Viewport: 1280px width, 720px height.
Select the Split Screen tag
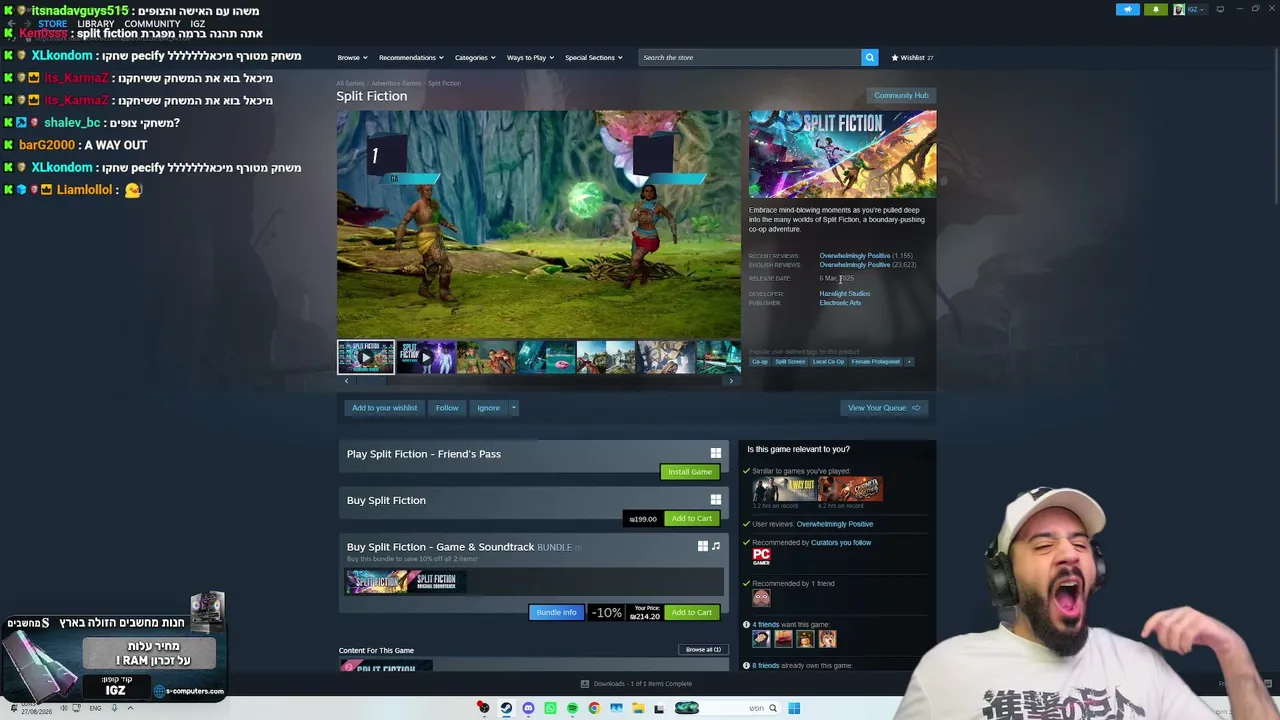tap(790, 361)
